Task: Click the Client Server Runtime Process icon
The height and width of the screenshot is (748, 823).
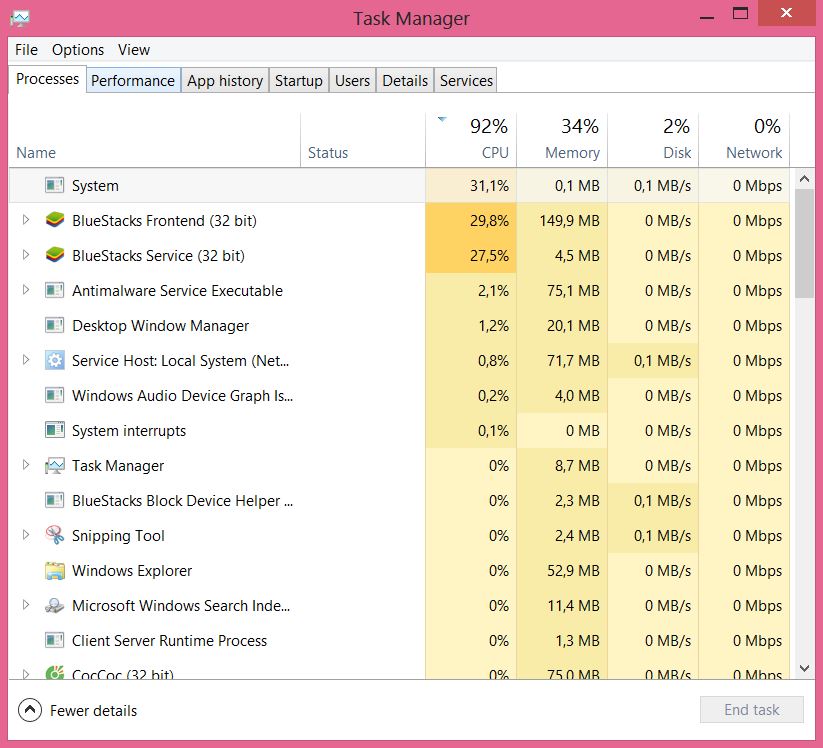Action: click(x=55, y=640)
